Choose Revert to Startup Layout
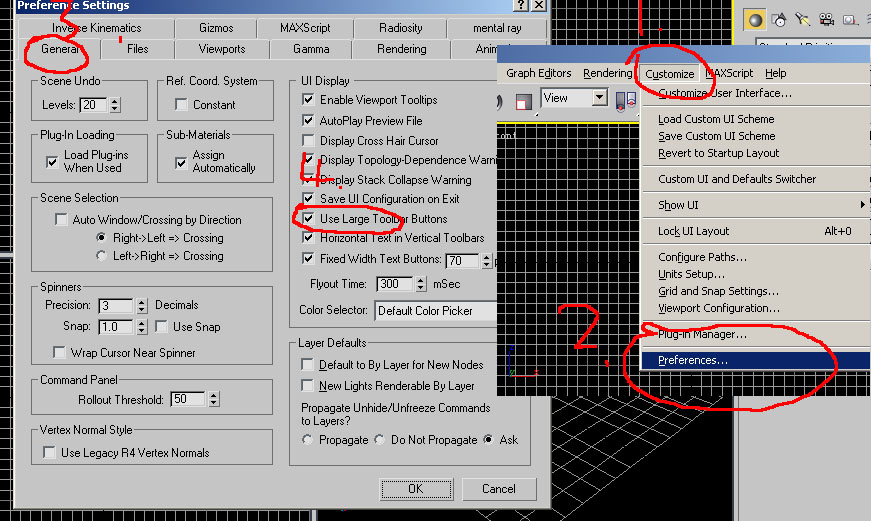 tap(755, 153)
